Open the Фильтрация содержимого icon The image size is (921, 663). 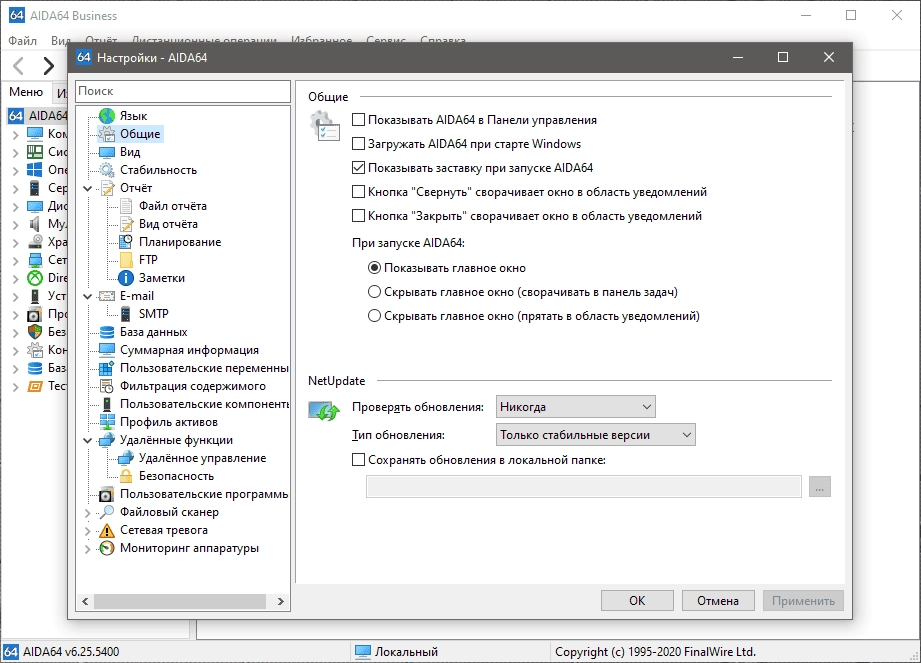click(107, 386)
